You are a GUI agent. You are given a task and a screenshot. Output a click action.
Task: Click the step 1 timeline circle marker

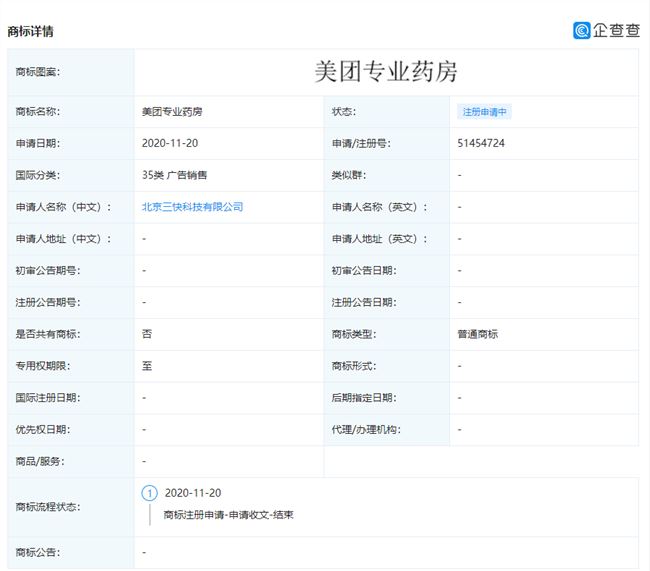coord(150,493)
